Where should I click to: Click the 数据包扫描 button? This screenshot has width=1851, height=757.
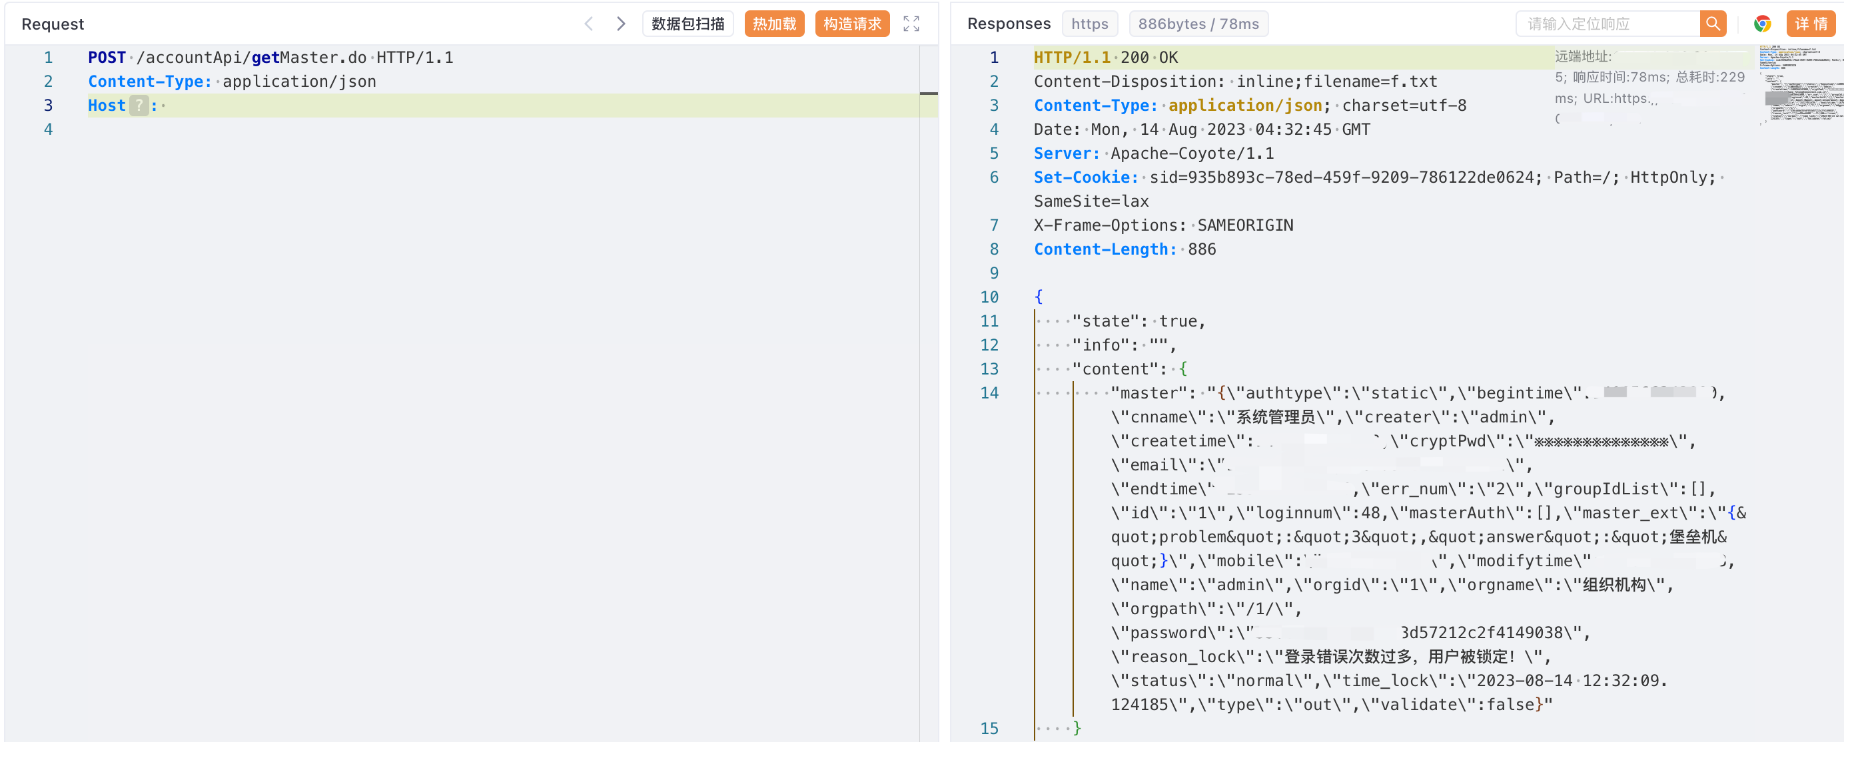pyautogui.click(x=688, y=24)
